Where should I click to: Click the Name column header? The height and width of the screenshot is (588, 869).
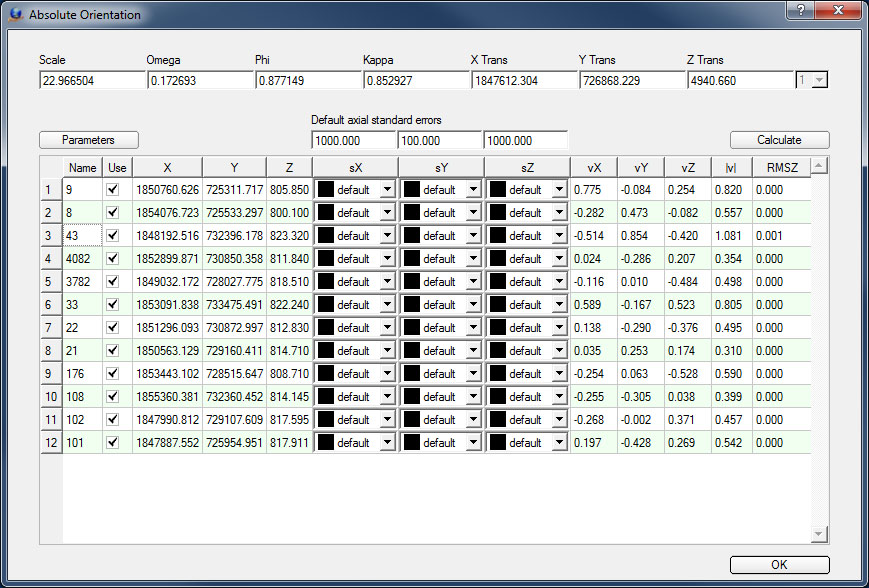coord(83,167)
